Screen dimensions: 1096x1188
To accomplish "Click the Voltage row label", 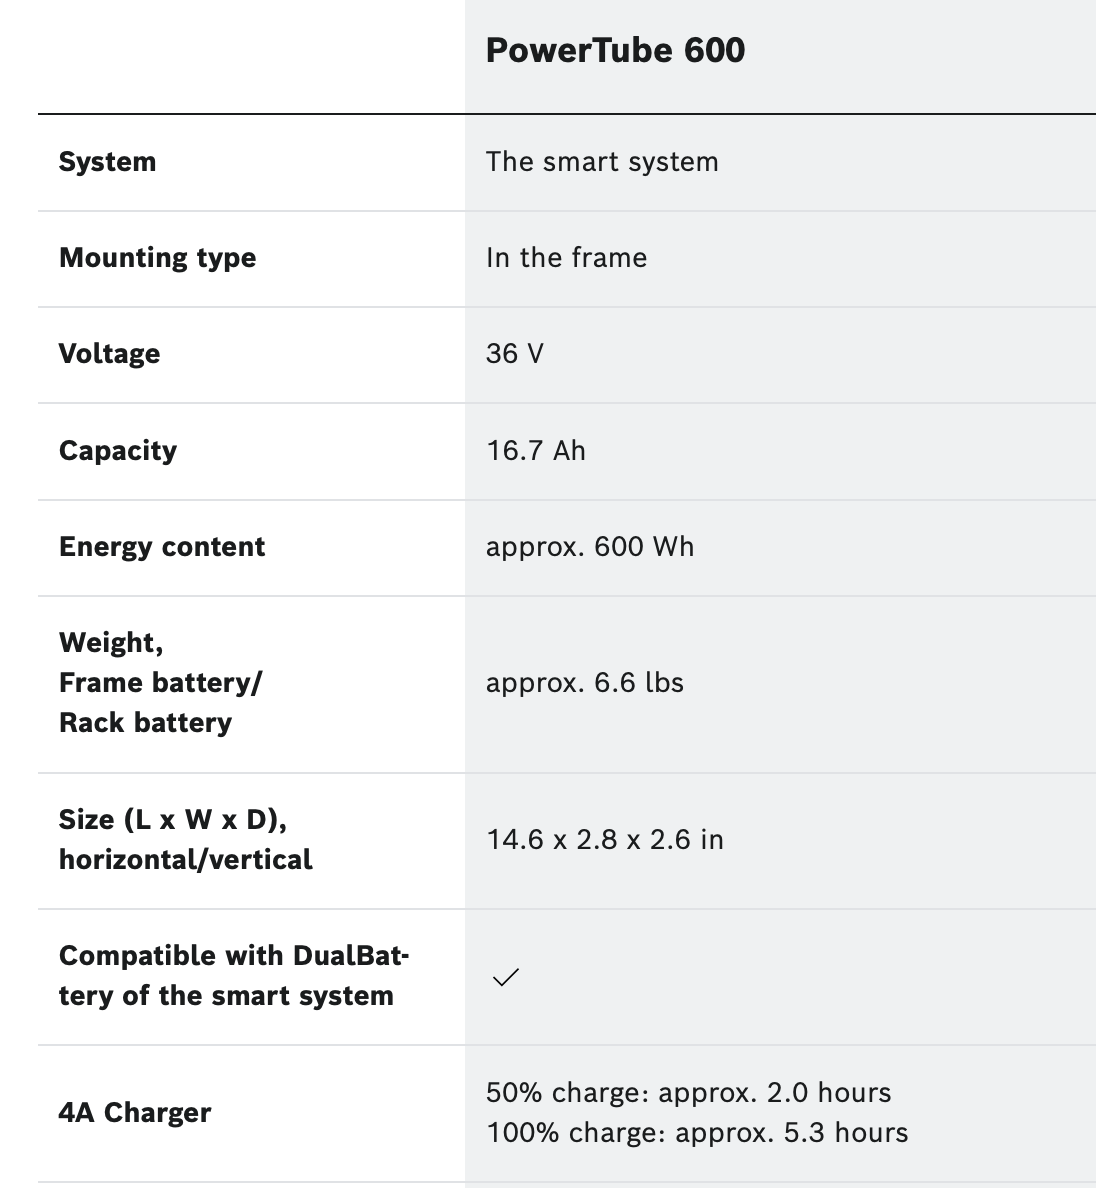I will click(x=110, y=354).
